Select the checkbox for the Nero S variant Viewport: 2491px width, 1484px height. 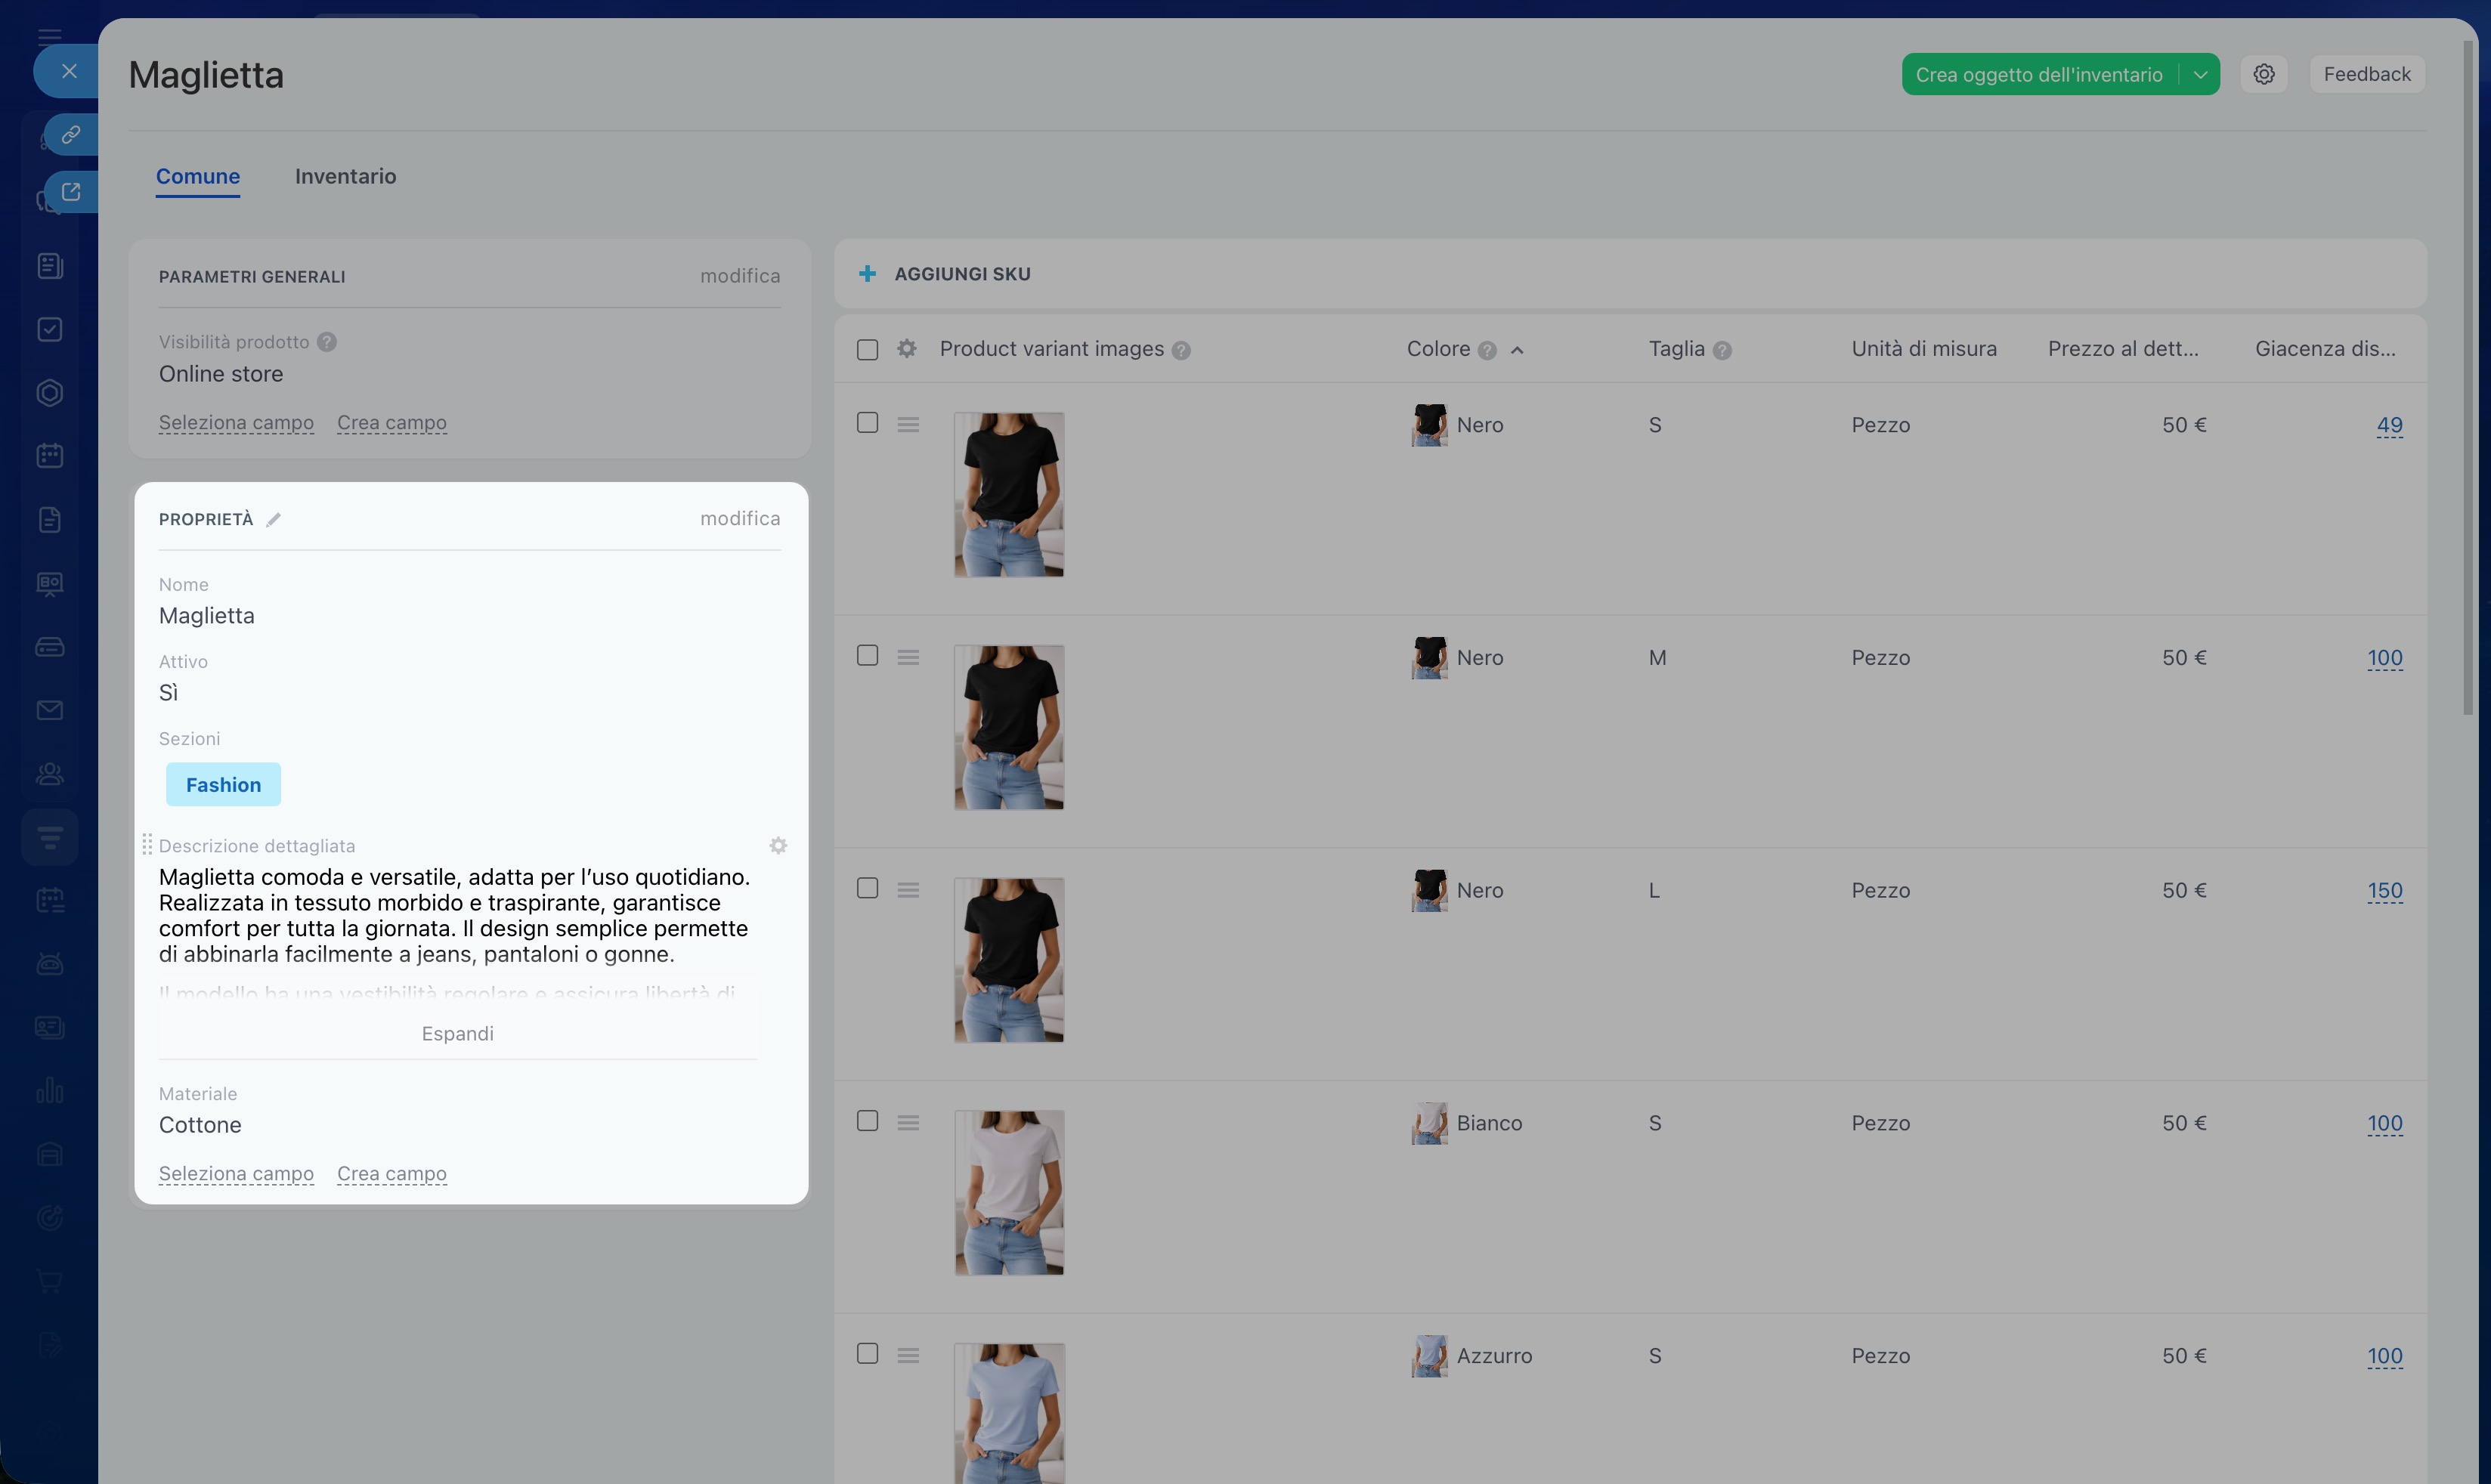pos(867,423)
